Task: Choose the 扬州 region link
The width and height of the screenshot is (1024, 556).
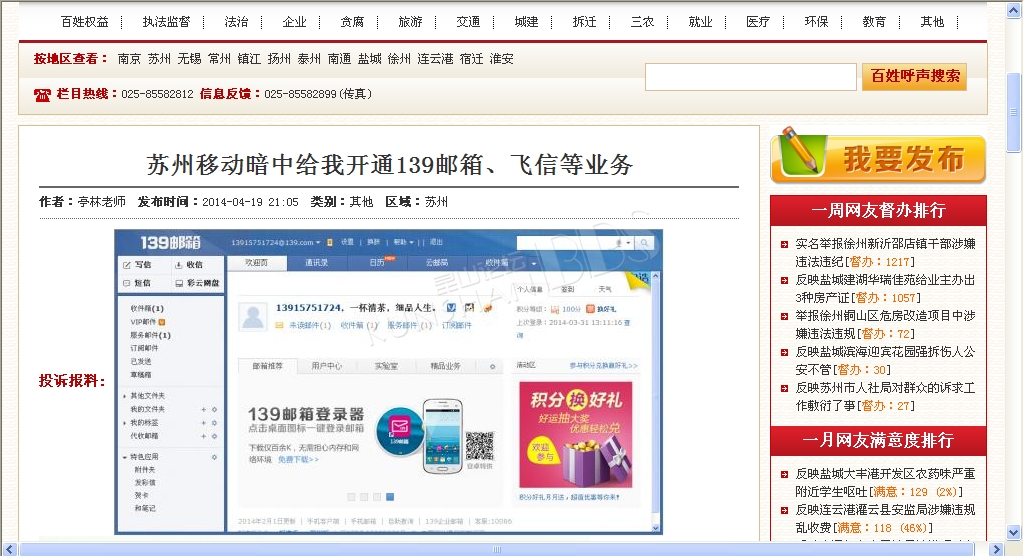Action: [280, 59]
